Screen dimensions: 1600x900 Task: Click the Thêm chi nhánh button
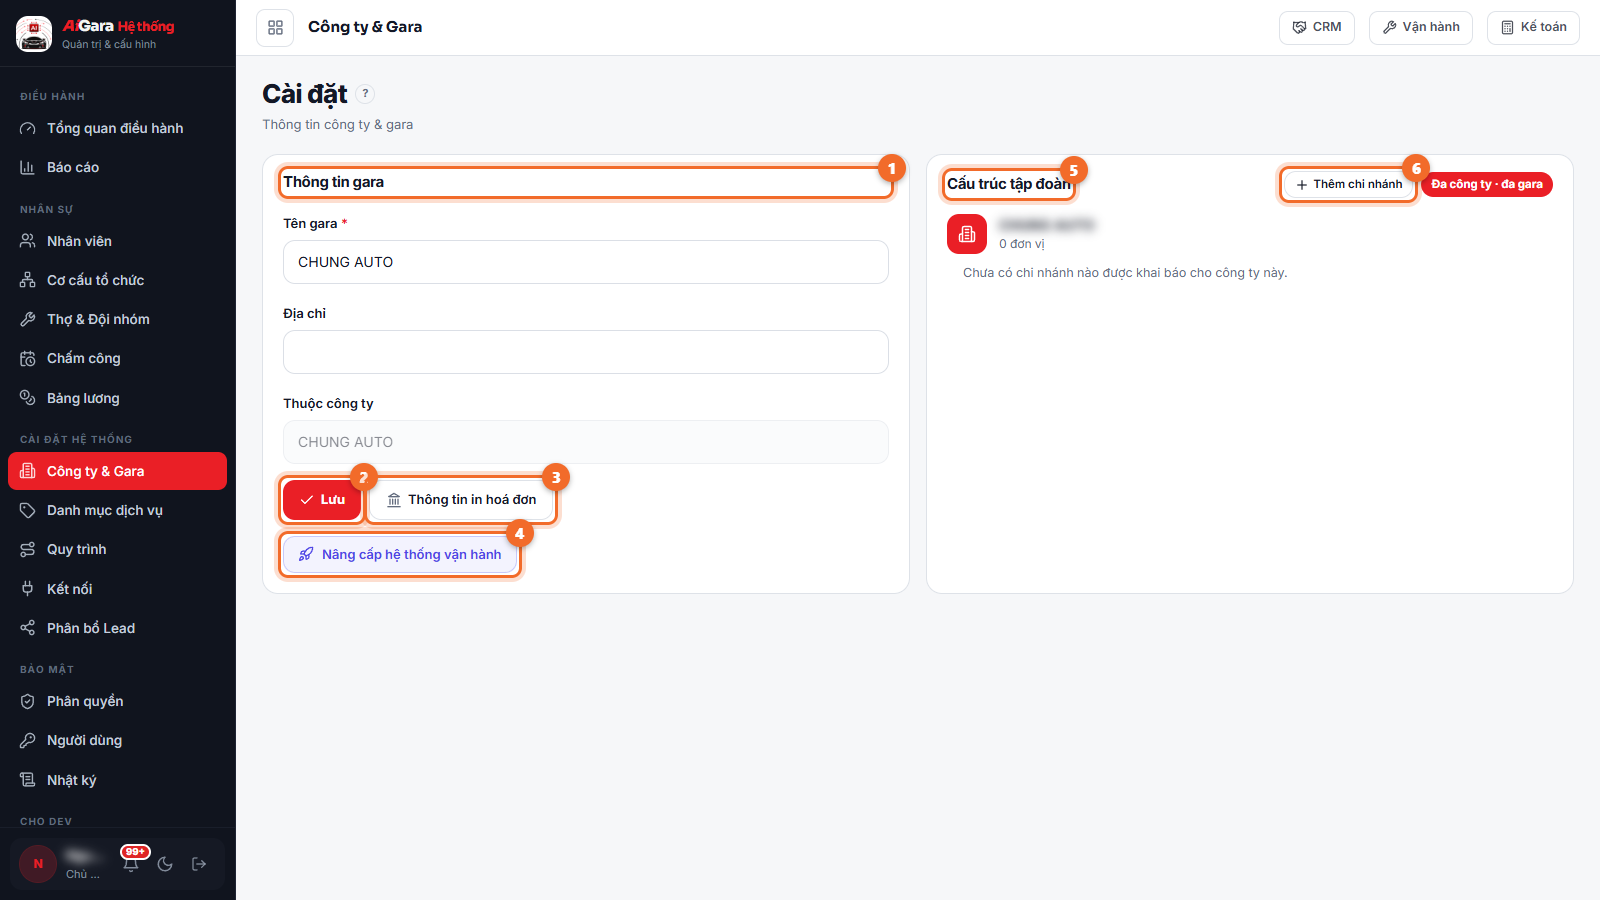coord(1349,185)
